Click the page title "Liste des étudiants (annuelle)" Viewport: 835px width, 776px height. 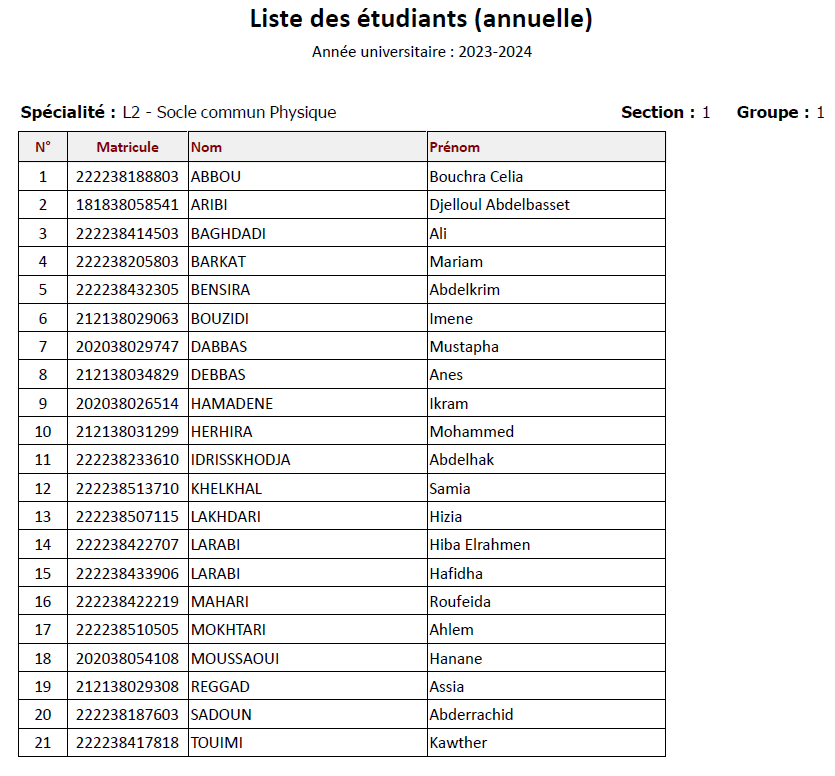click(x=420, y=18)
